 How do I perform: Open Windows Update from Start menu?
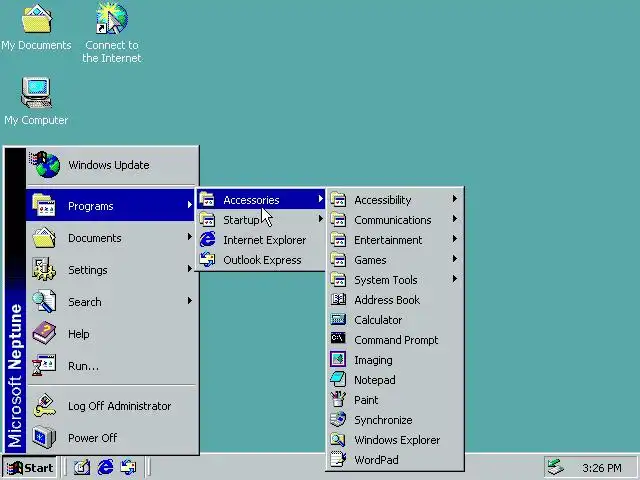tap(112, 165)
